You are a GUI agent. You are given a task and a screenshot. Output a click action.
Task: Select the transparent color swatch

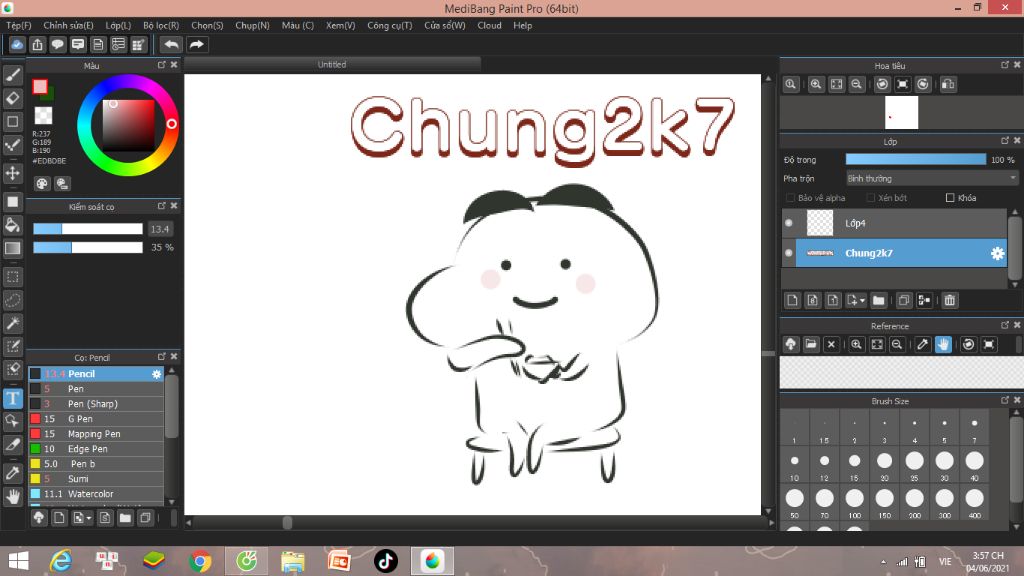pos(43,116)
